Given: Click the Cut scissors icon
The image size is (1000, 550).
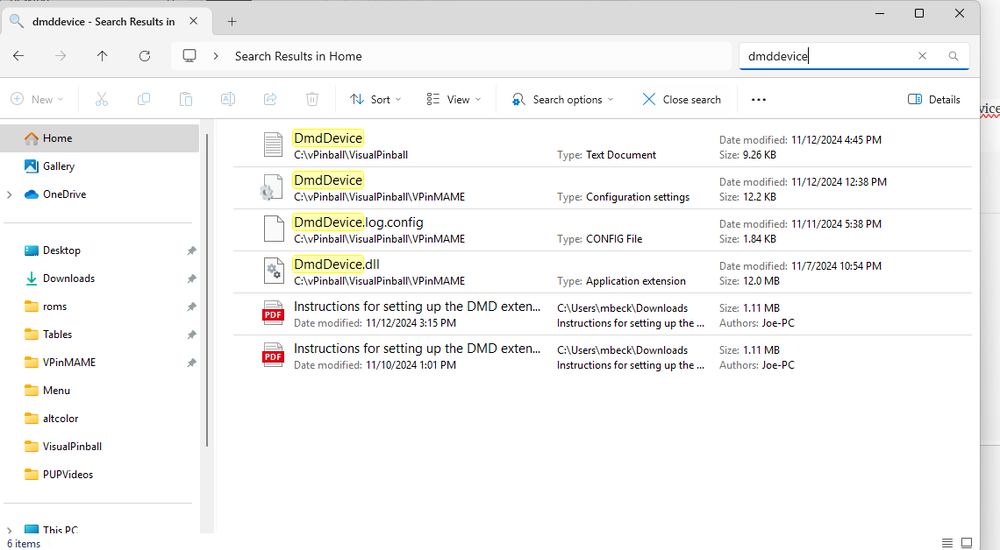Looking at the screenshot, I should point(101,99).
